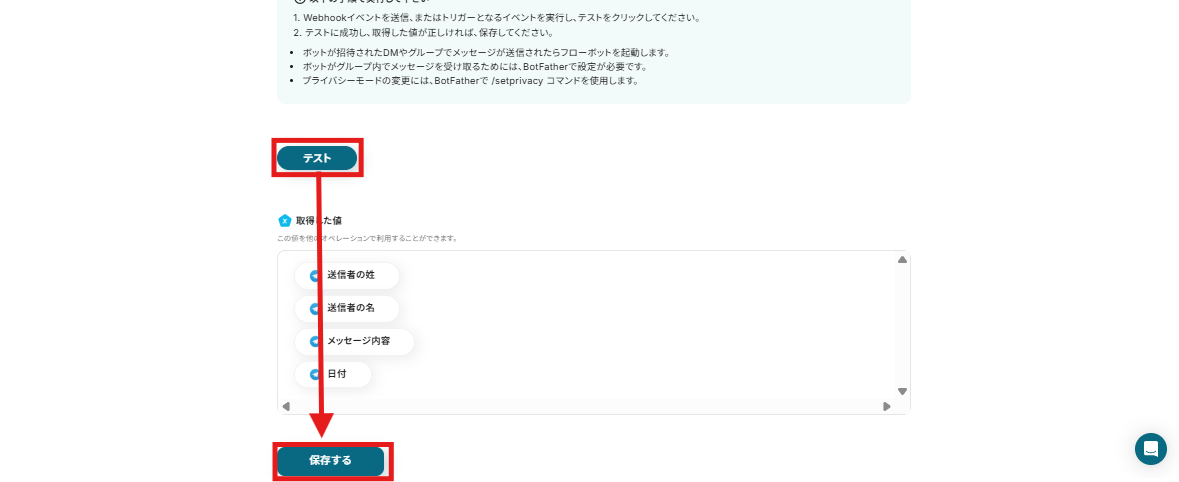
Task: Save settings with 保存する button
Action: [330, 460]
